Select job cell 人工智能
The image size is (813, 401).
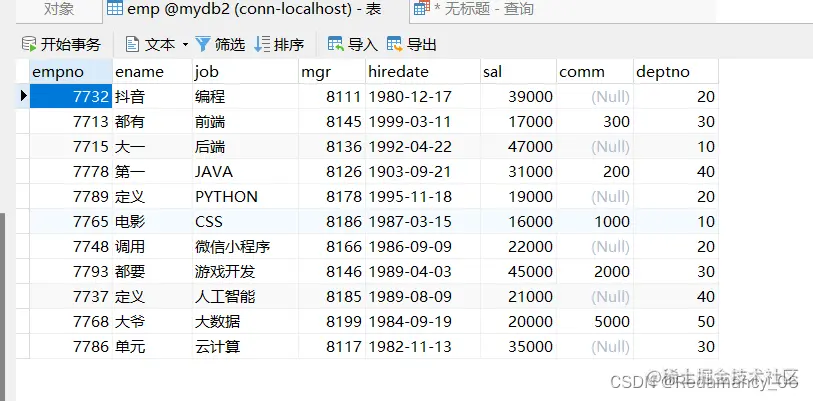coord(246,296)
